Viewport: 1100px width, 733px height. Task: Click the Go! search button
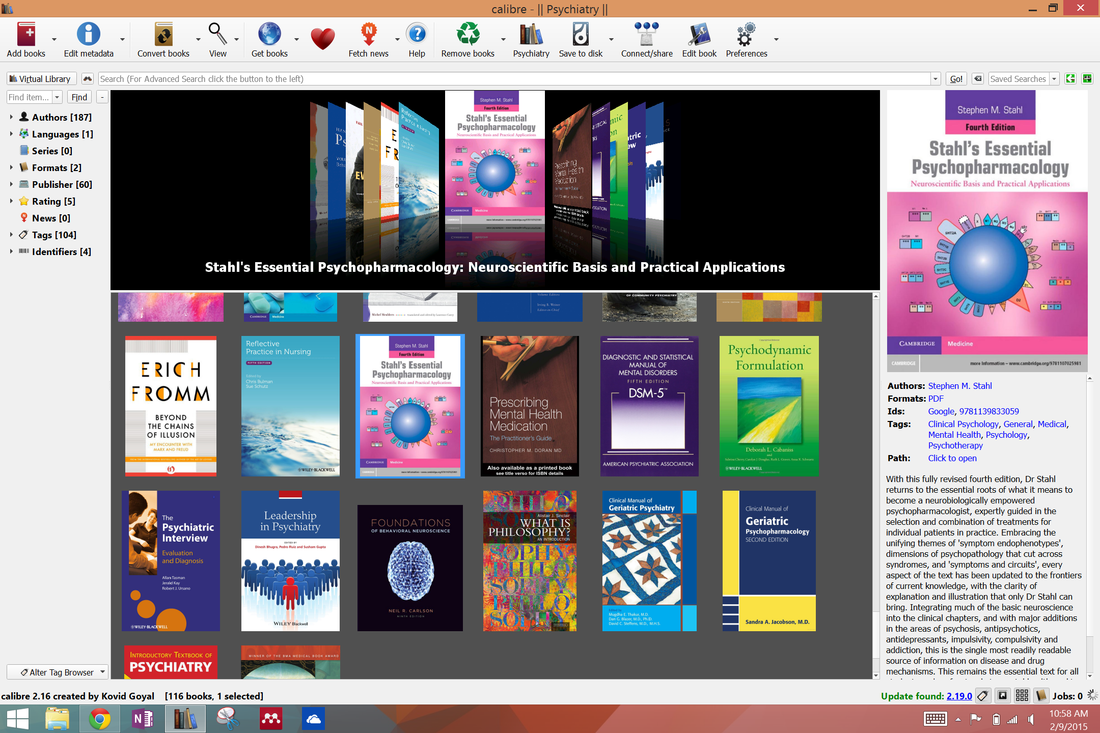pyautogui.click(x=955, y=79)
